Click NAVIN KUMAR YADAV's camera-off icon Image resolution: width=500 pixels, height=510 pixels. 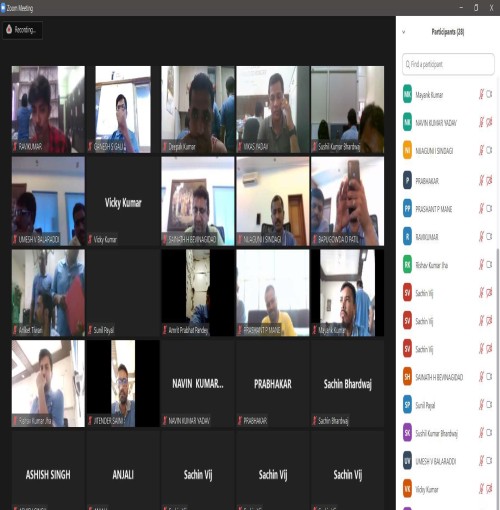pos(489,122)
